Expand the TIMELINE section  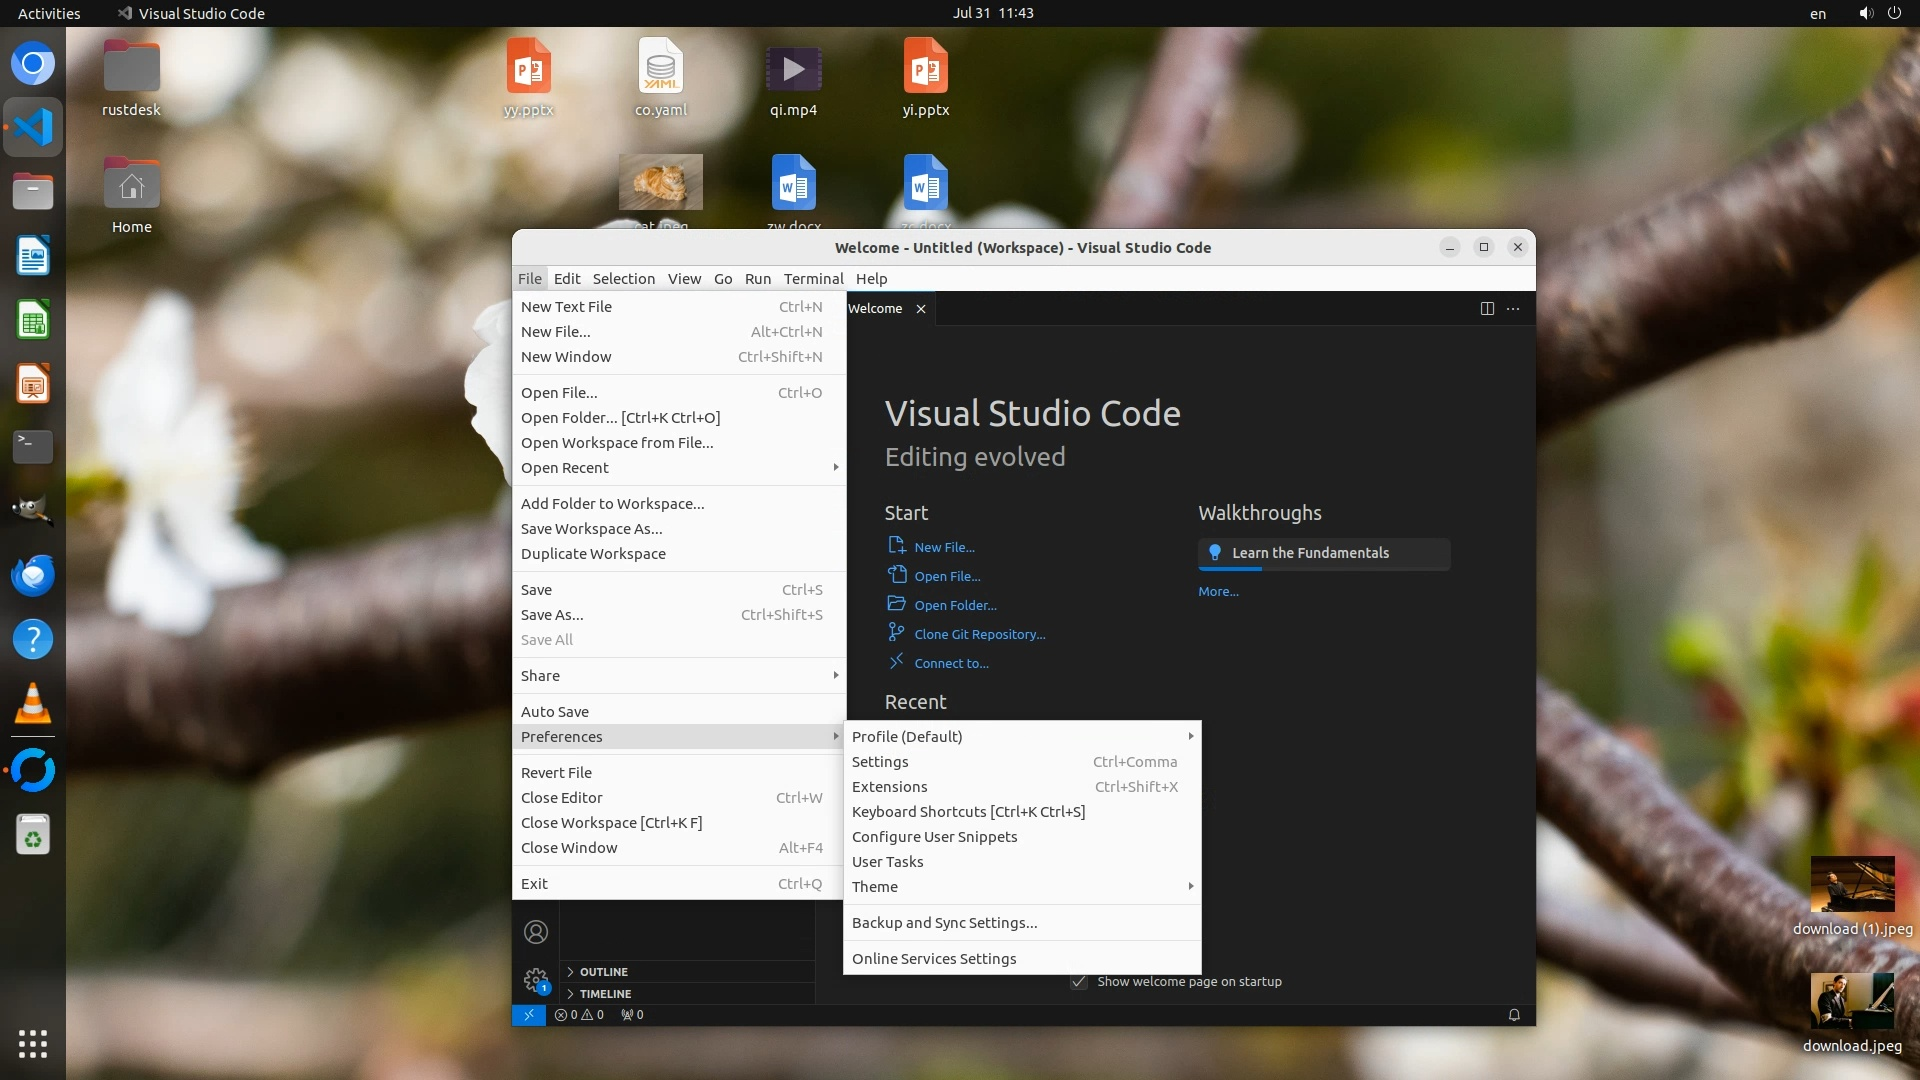coord(605,993)
